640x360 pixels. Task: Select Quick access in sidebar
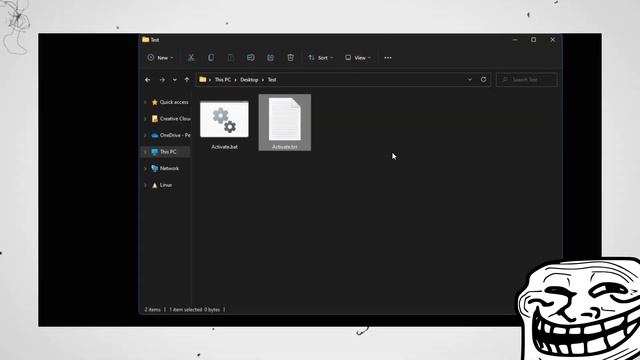174,102
